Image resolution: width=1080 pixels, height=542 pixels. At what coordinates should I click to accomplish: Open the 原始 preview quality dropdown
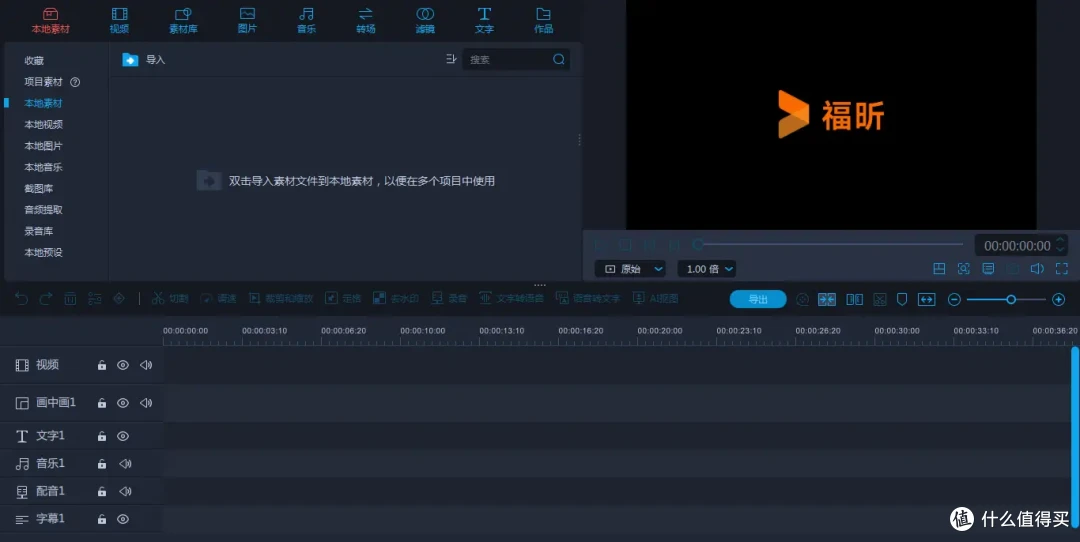point(630,269)
